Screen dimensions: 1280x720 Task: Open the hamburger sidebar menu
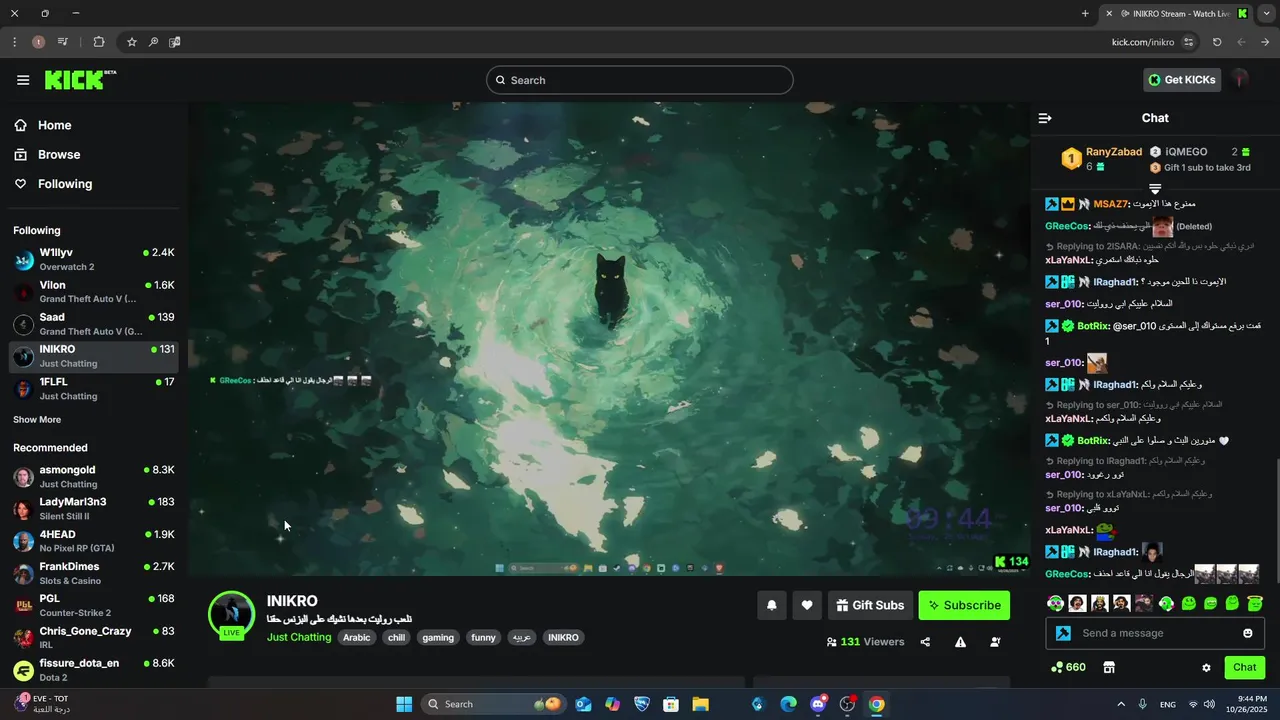point(23,80)
